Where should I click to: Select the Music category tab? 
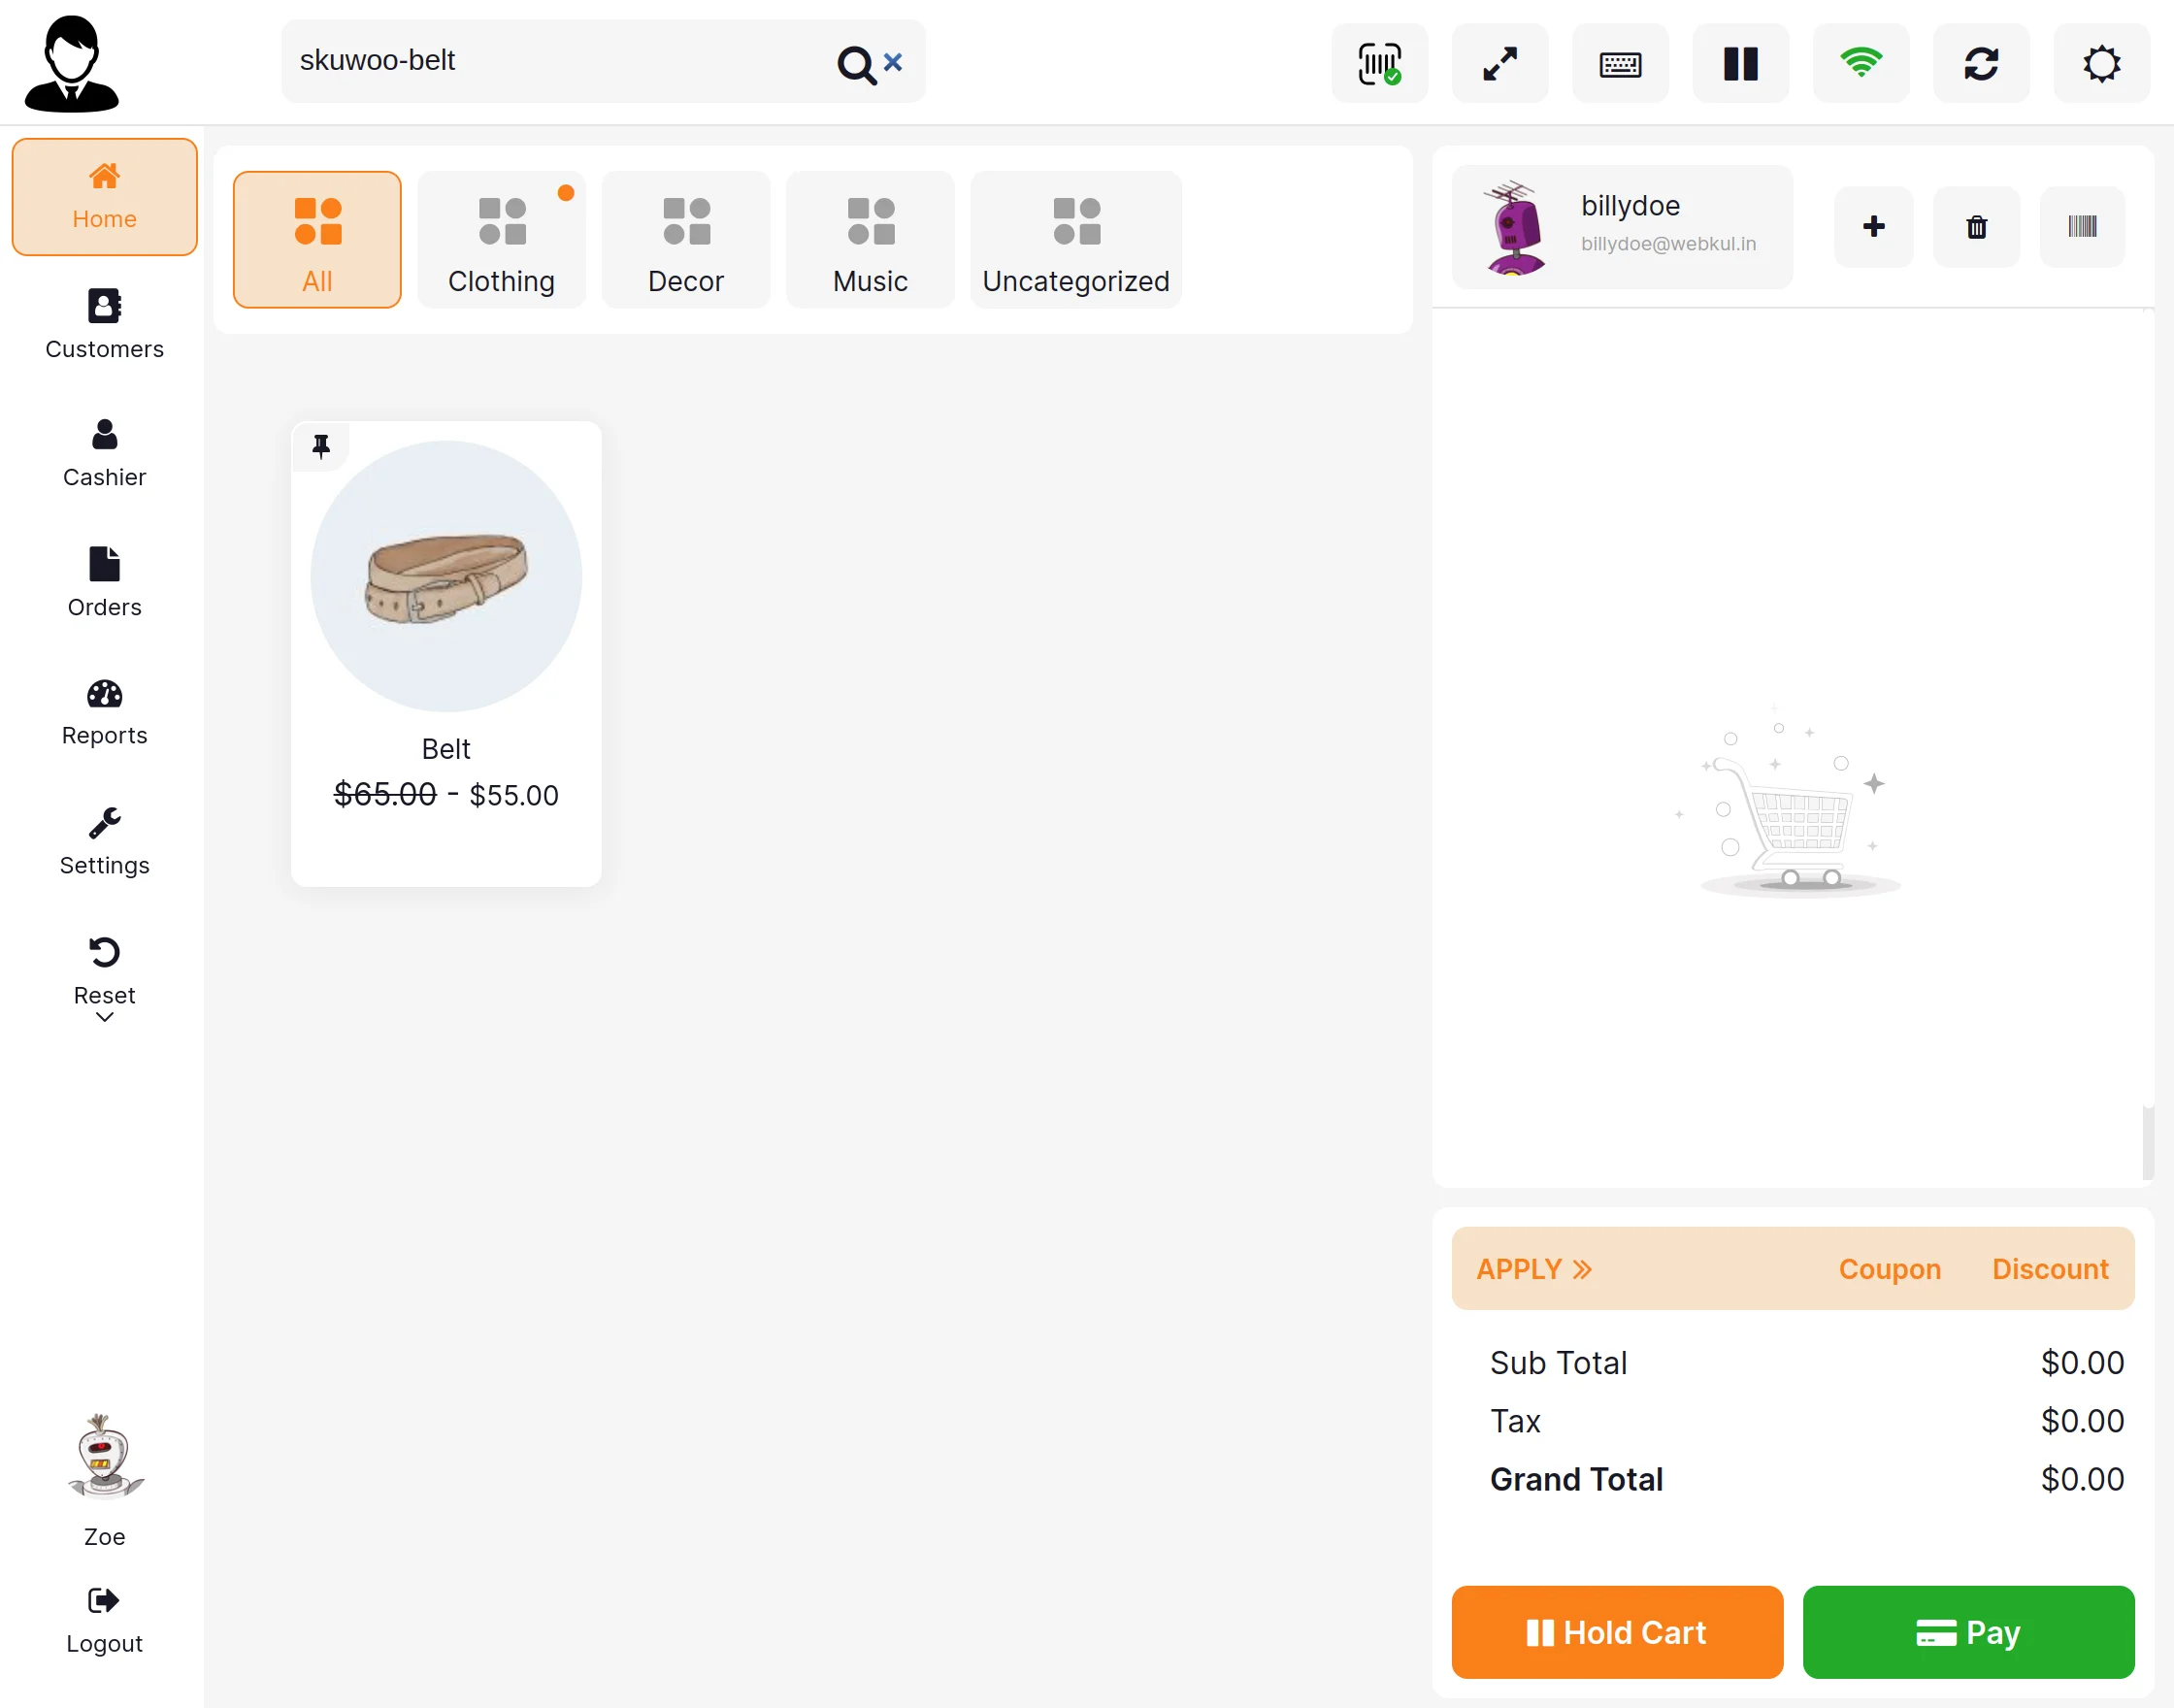(869, 239)
